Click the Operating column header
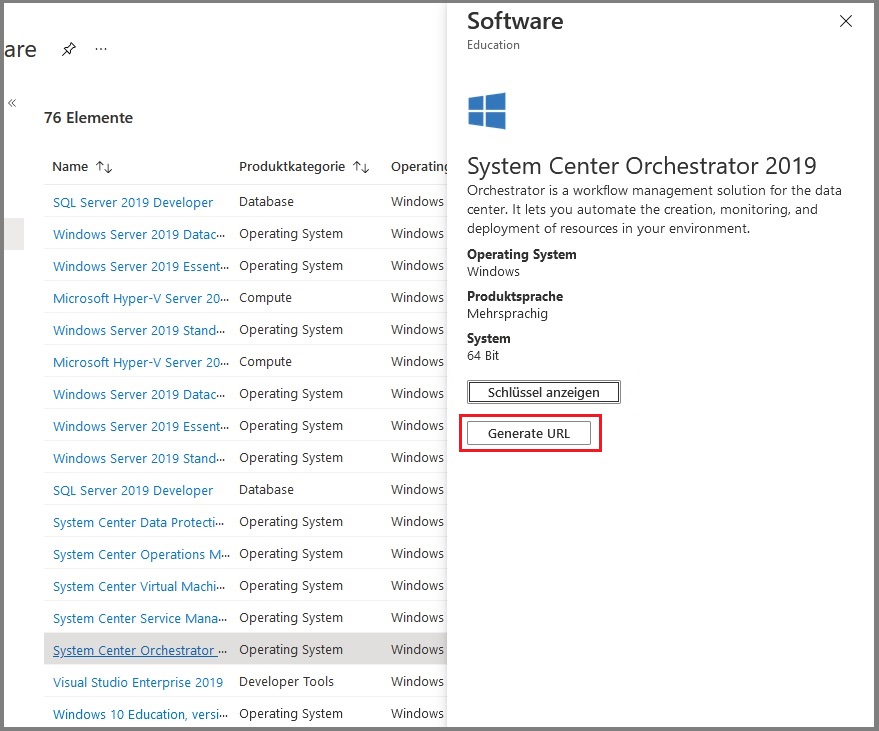The width and height of the screenshot is (879, 731). coord(418,167)
